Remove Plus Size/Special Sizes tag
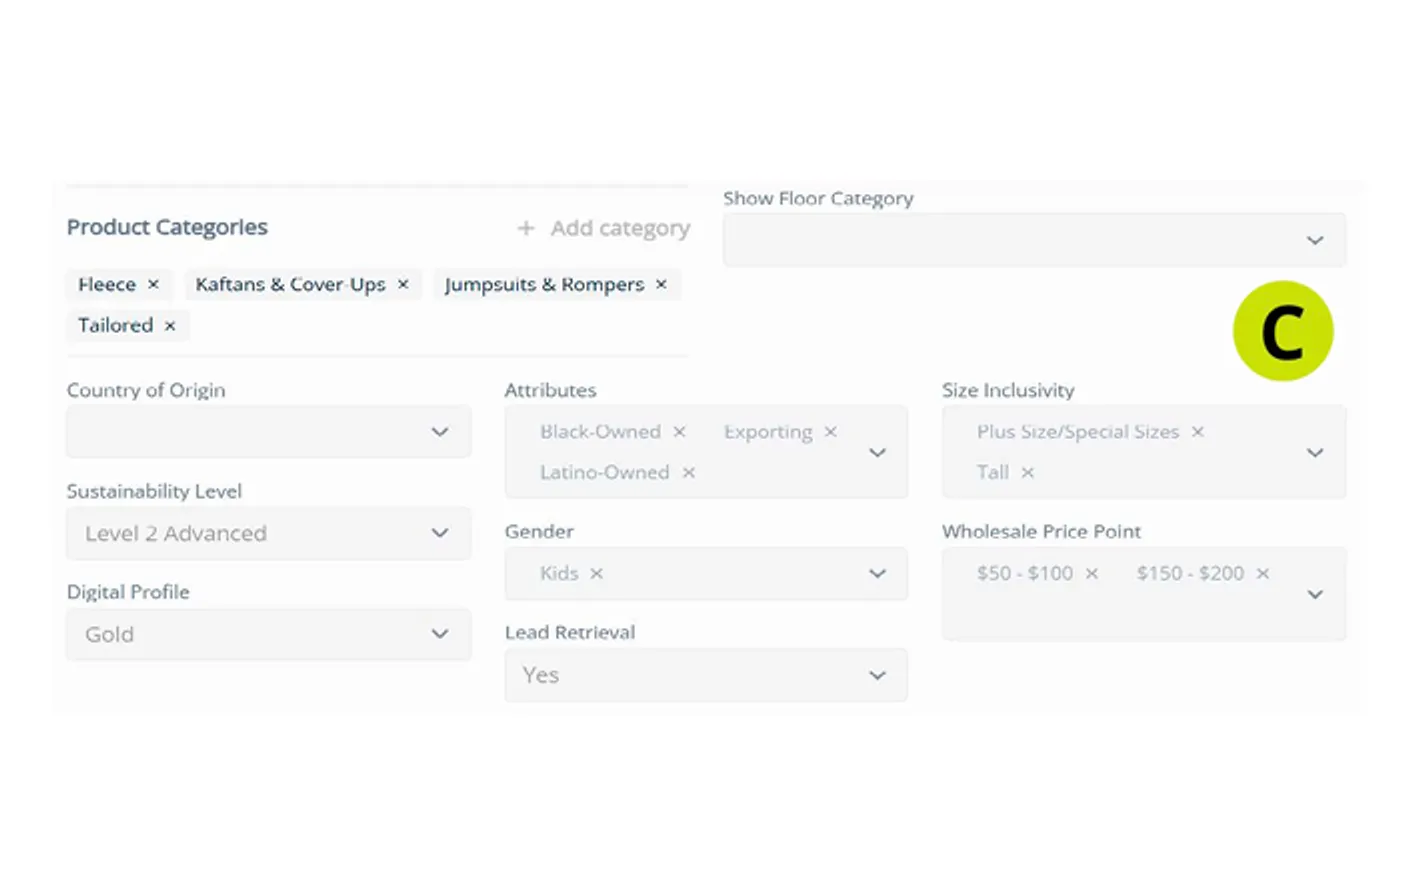 [1197, 432]
